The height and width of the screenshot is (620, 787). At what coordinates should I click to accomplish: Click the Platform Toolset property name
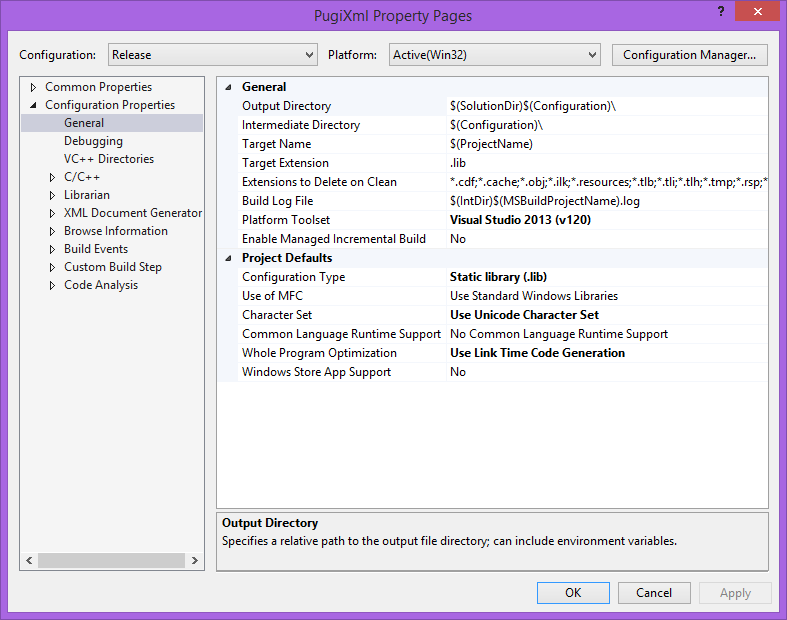click(286, 220)
